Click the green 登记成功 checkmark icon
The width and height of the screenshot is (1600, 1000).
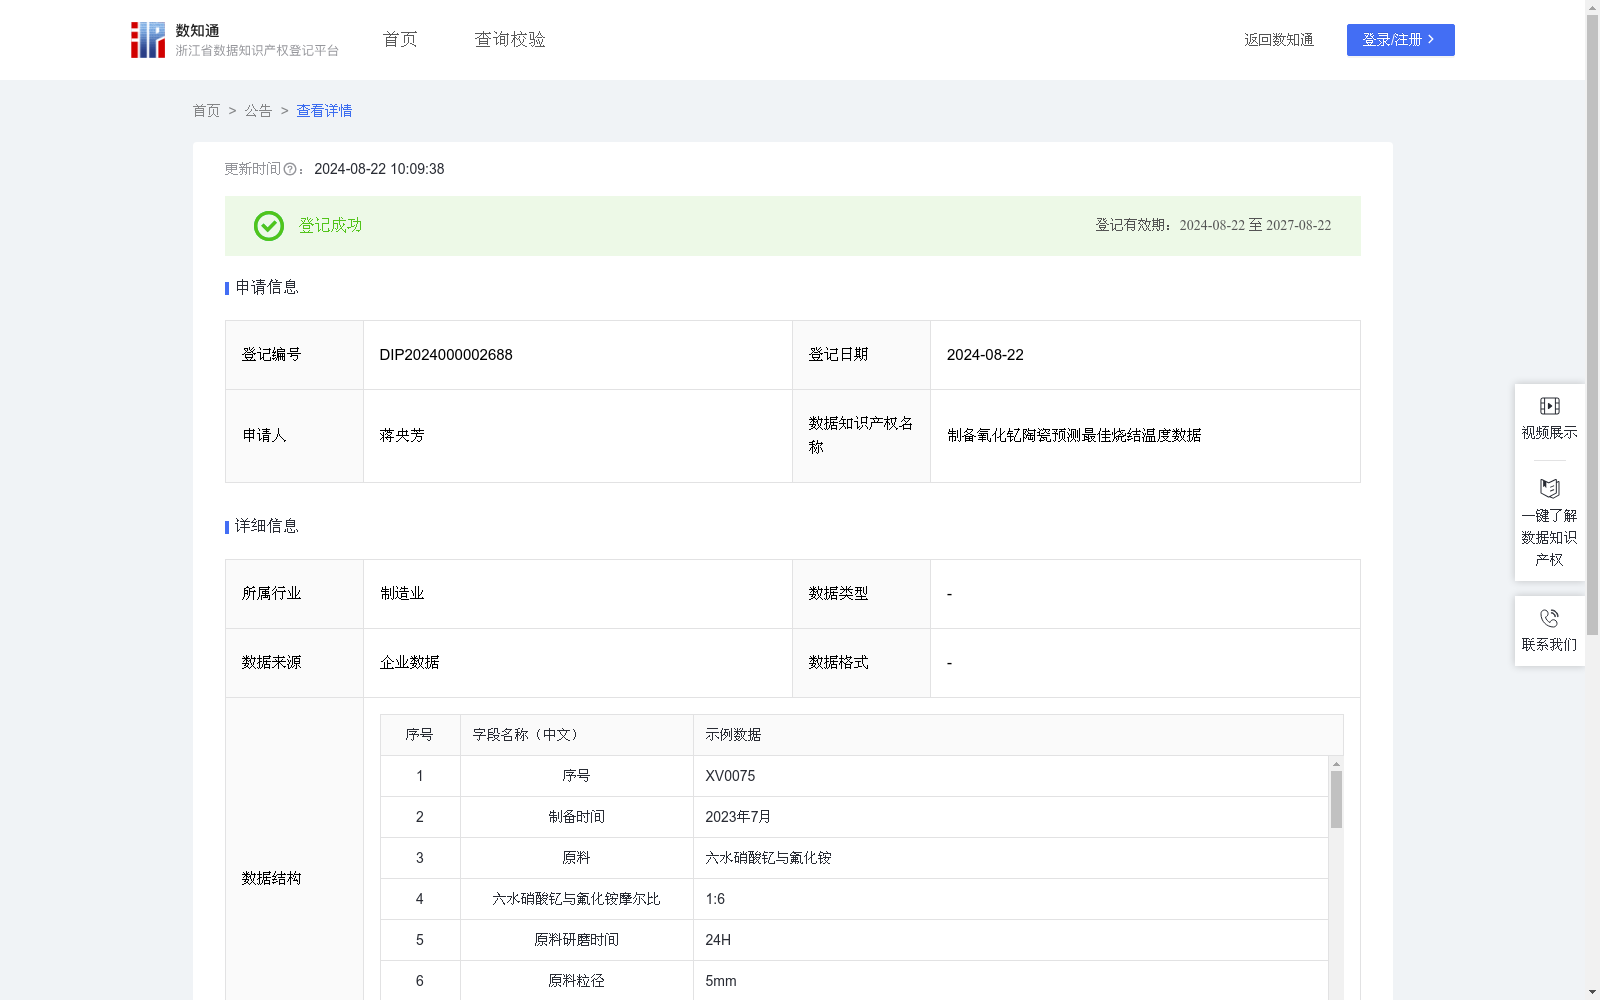[268, 226]
